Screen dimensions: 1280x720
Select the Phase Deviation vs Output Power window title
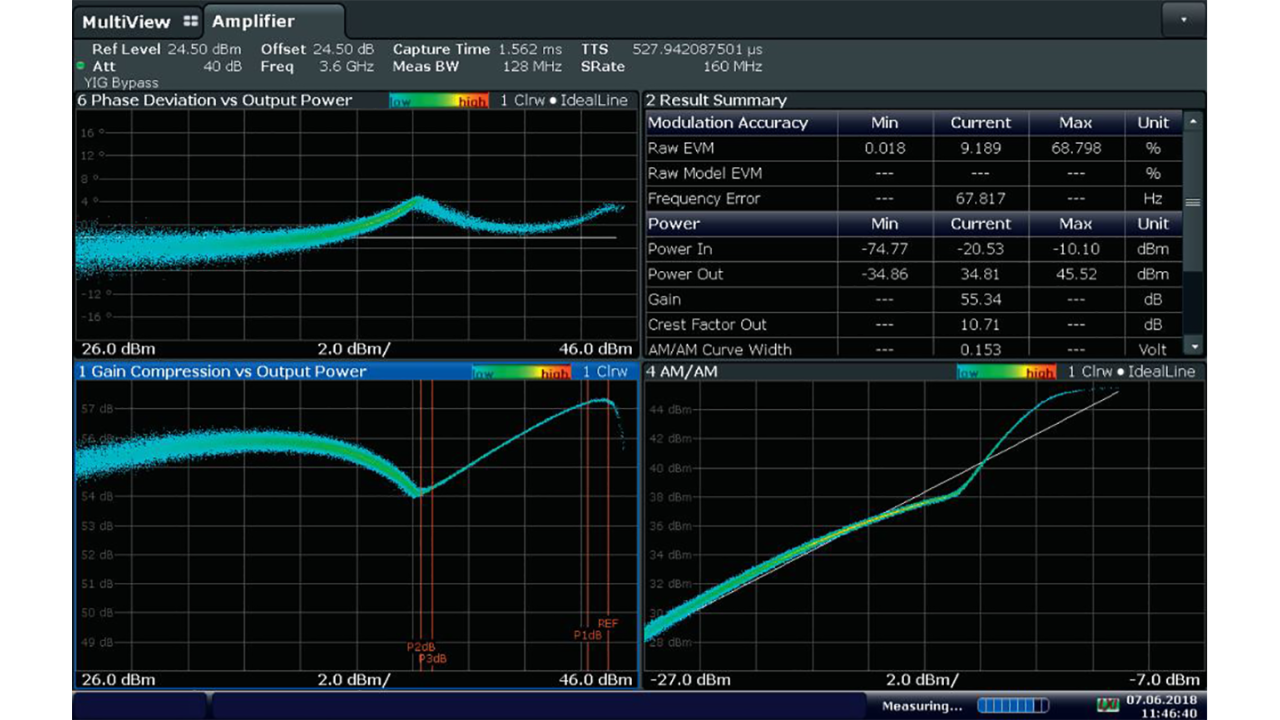(x=215, y=100)
